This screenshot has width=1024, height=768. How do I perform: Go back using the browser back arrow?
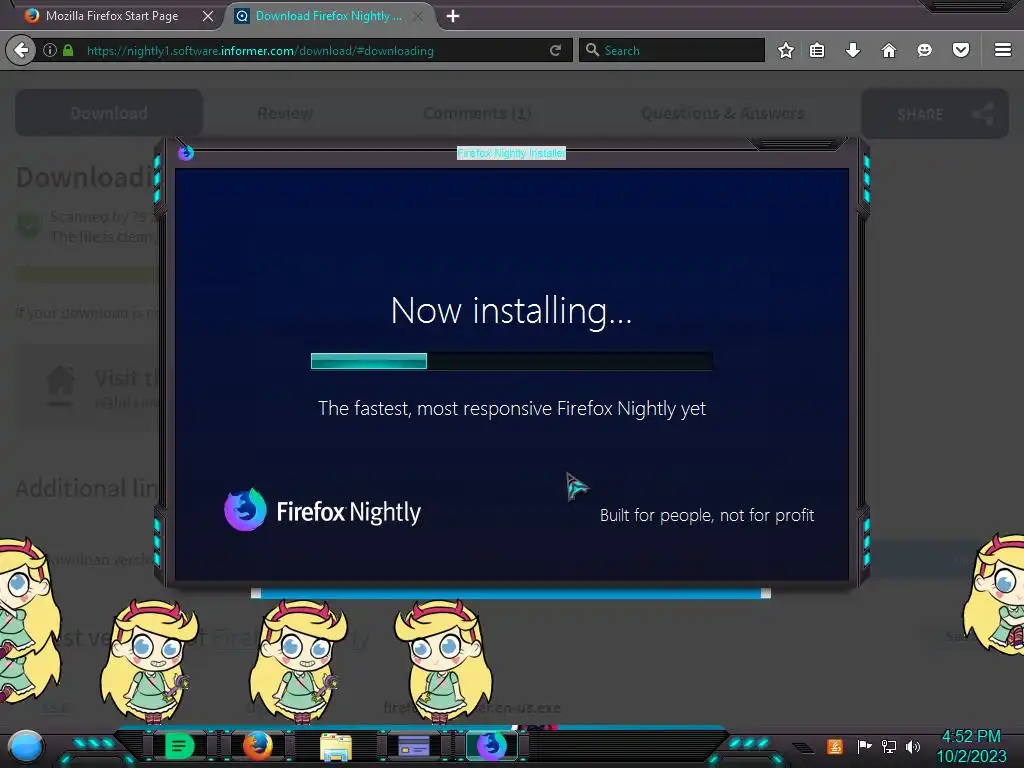click(22, 50)
